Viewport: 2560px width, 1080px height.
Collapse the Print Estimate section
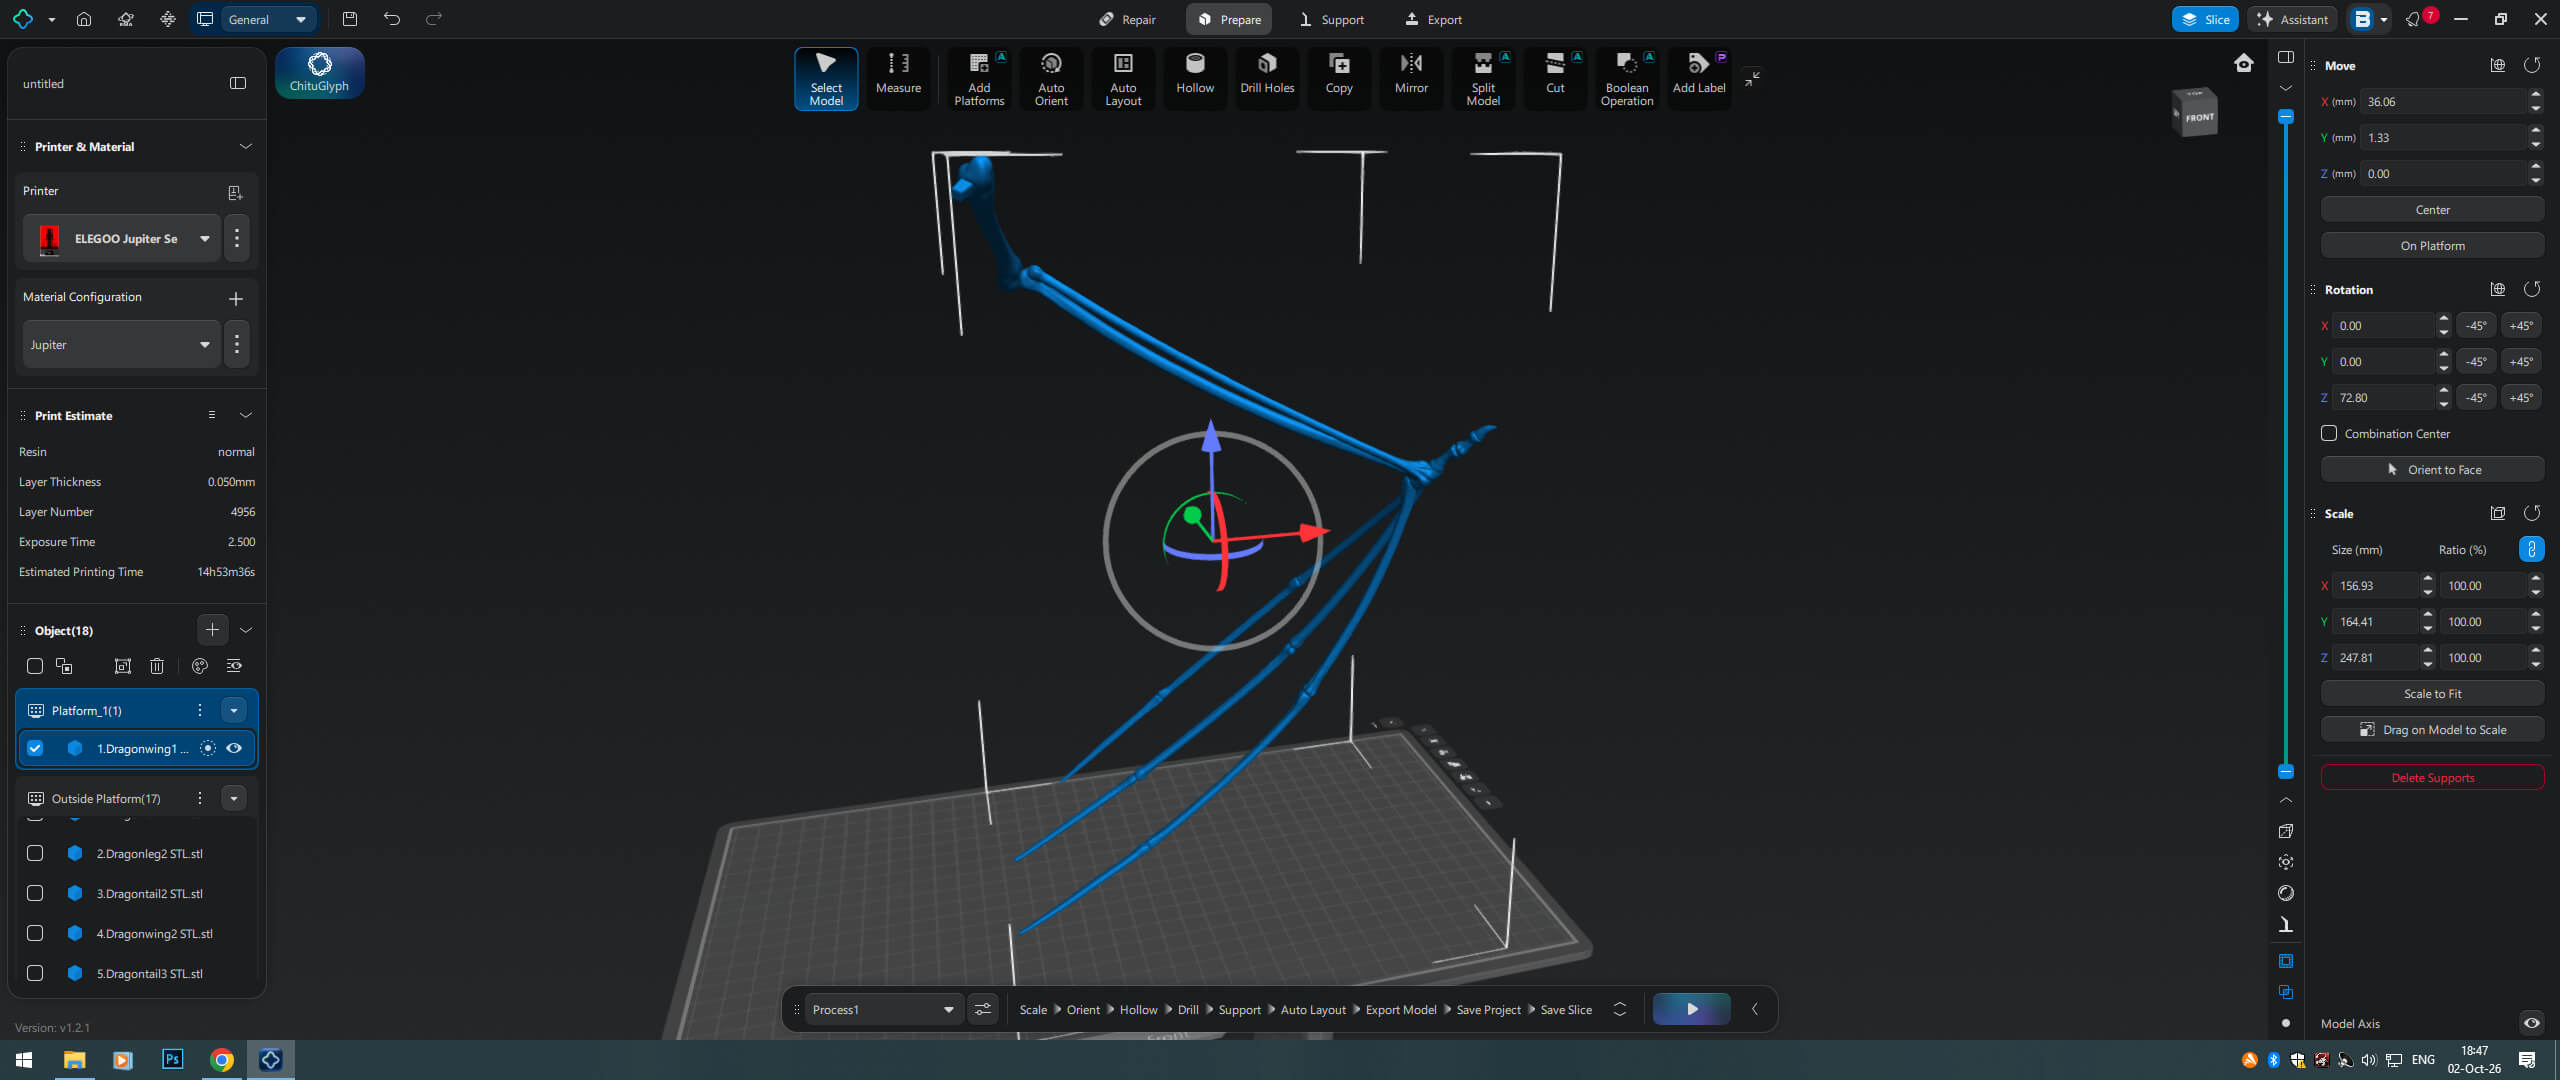245,415
